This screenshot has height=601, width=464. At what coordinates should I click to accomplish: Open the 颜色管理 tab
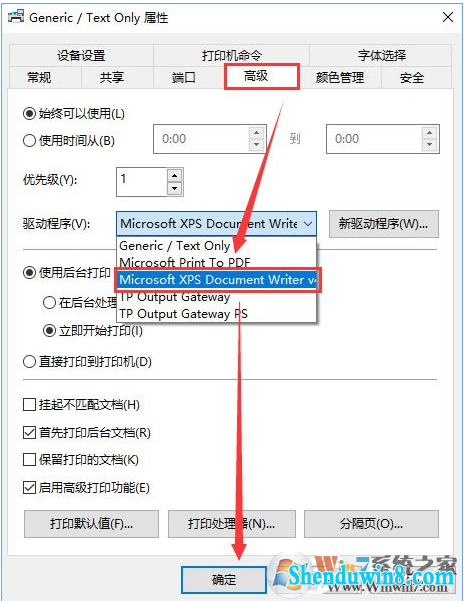tap(340, 78)
